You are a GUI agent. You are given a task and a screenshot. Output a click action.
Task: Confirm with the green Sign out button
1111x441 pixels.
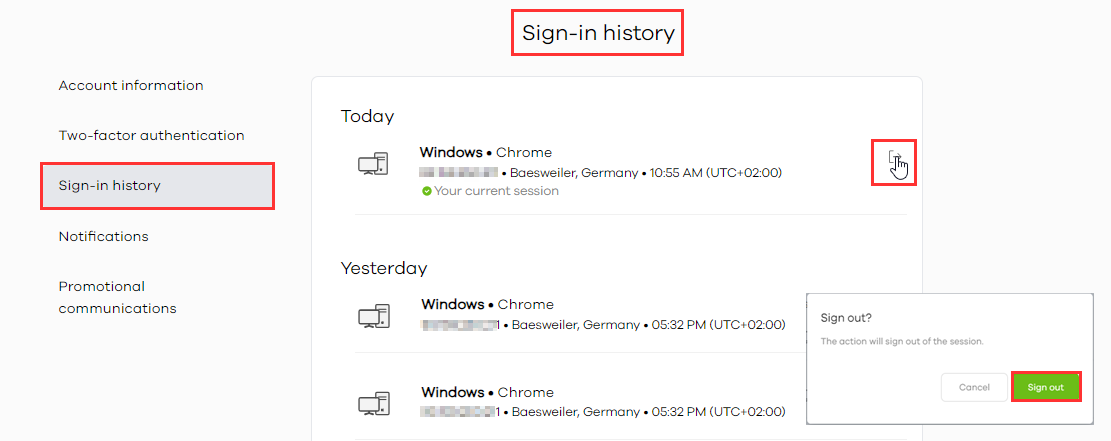tap(1046, 387)
